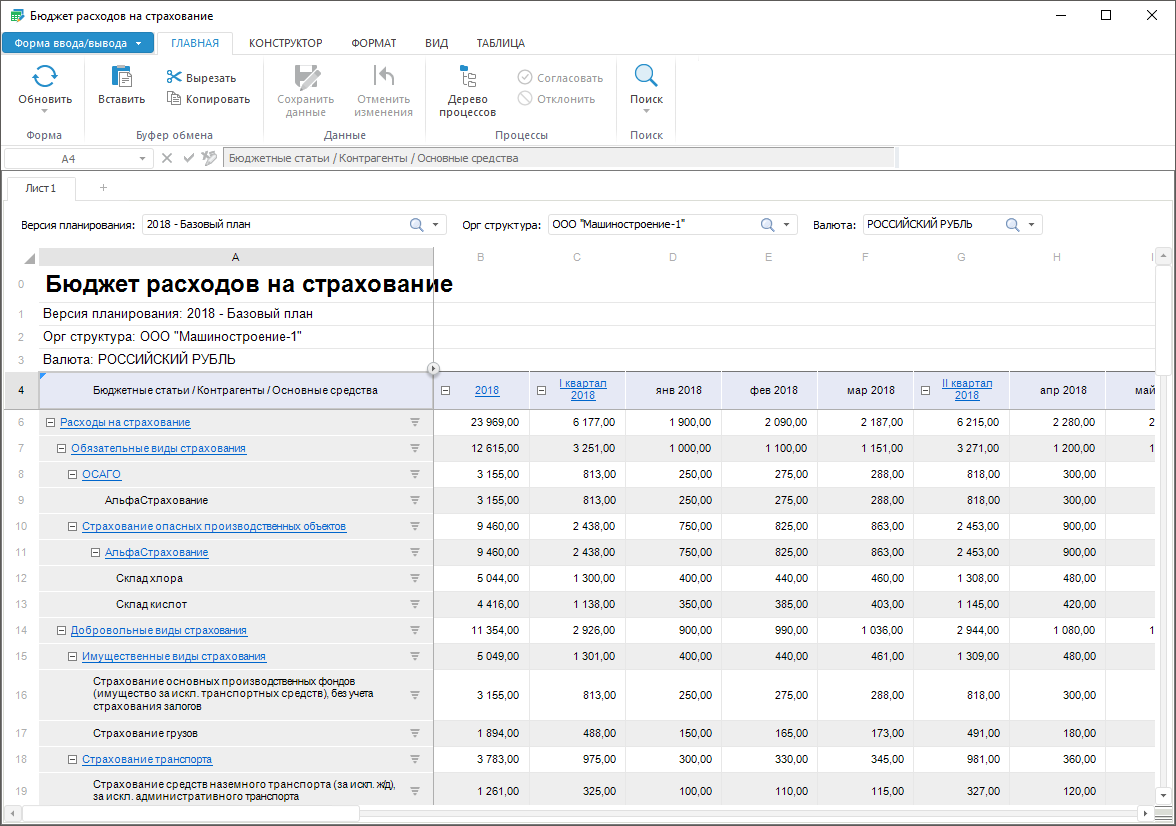The height and width of the screenshot is (826, 1176).
Task: Click the Обновить refresh icon
Action: [x=45, y=77]
